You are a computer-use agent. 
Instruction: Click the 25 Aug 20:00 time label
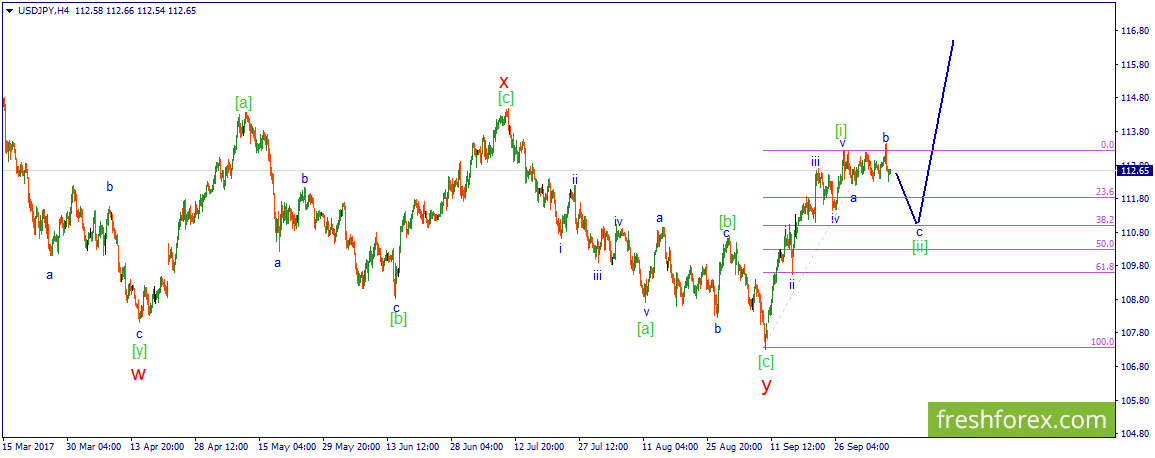(733, 447)
